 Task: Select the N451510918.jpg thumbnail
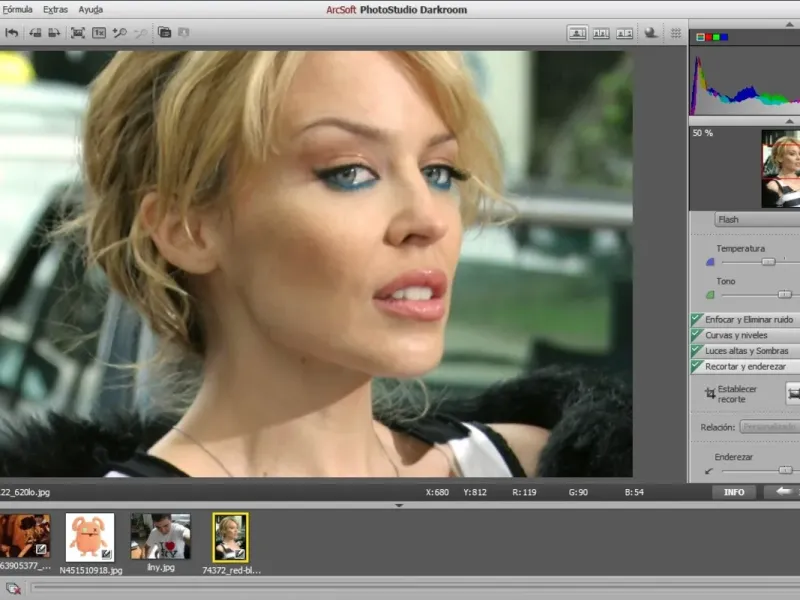point(90,538)
